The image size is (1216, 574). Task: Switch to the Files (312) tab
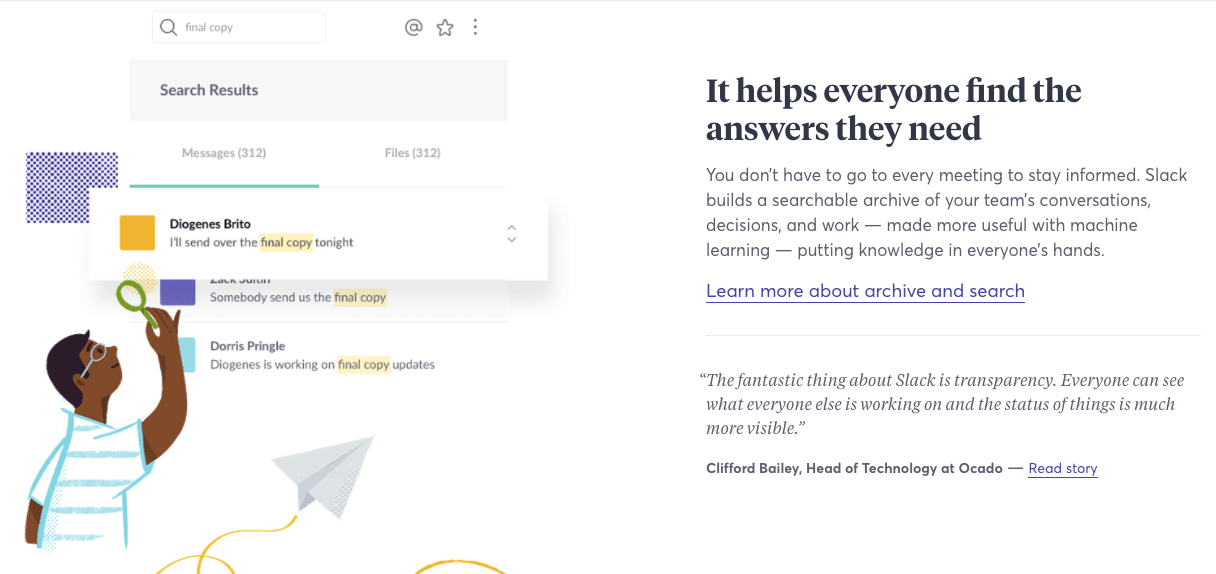[x=412, y=153]
